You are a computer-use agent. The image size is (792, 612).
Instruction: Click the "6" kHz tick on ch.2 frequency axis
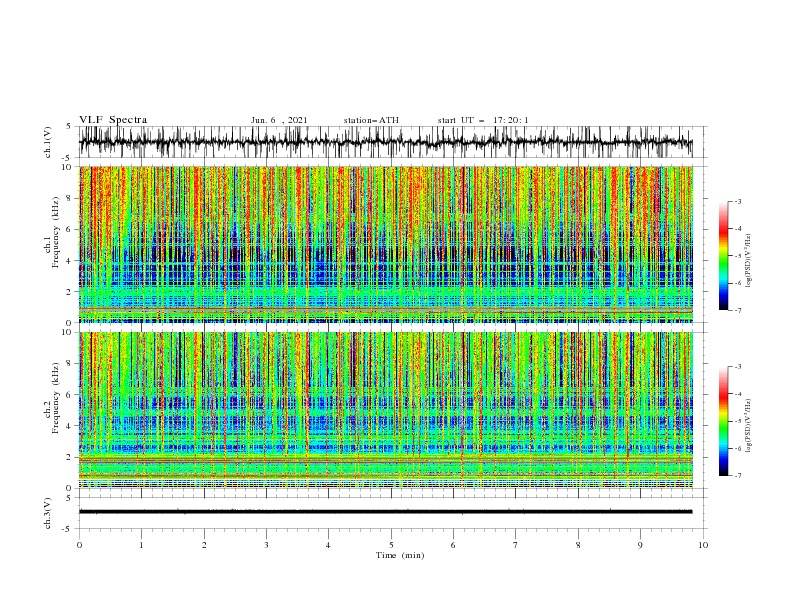click(70, 395)
